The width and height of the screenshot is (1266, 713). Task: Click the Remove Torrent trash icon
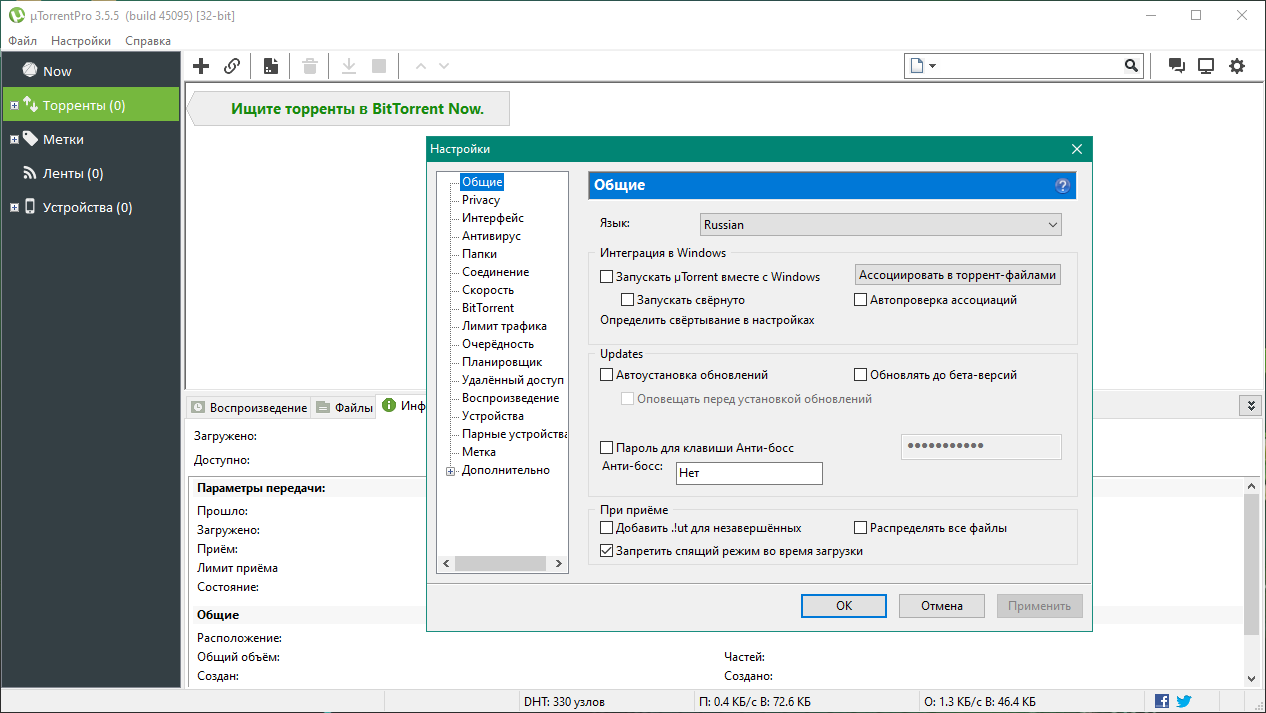310,66
